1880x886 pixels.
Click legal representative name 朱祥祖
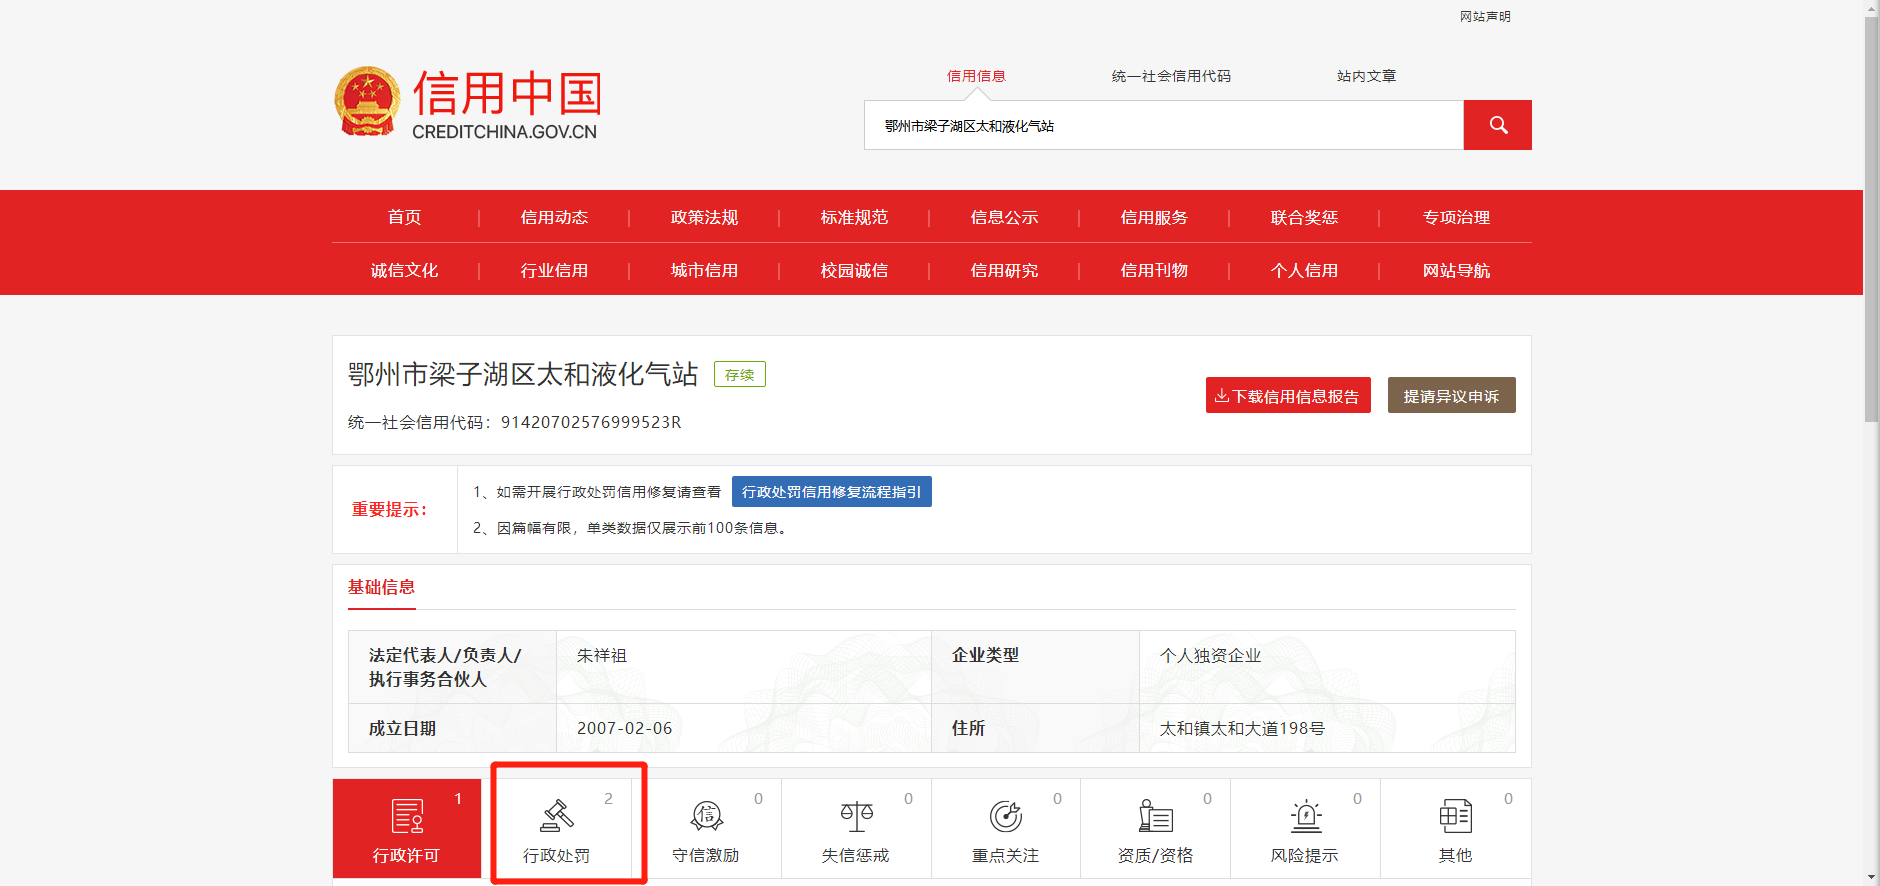(x=602, y=655)
